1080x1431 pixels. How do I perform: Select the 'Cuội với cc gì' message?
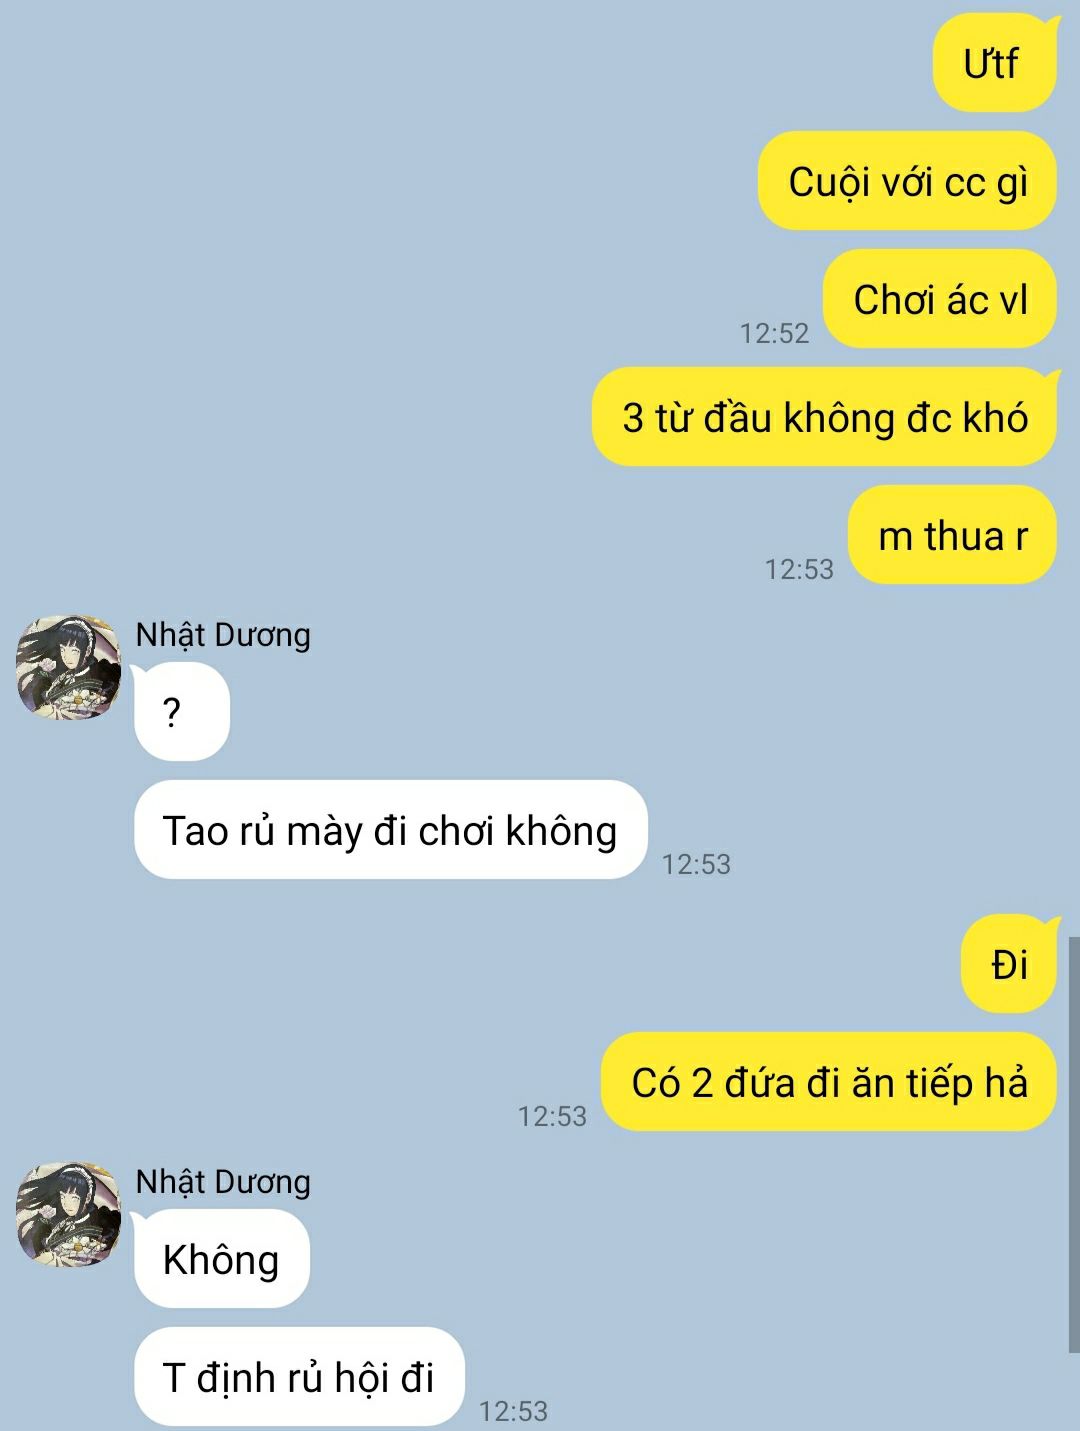907,181
